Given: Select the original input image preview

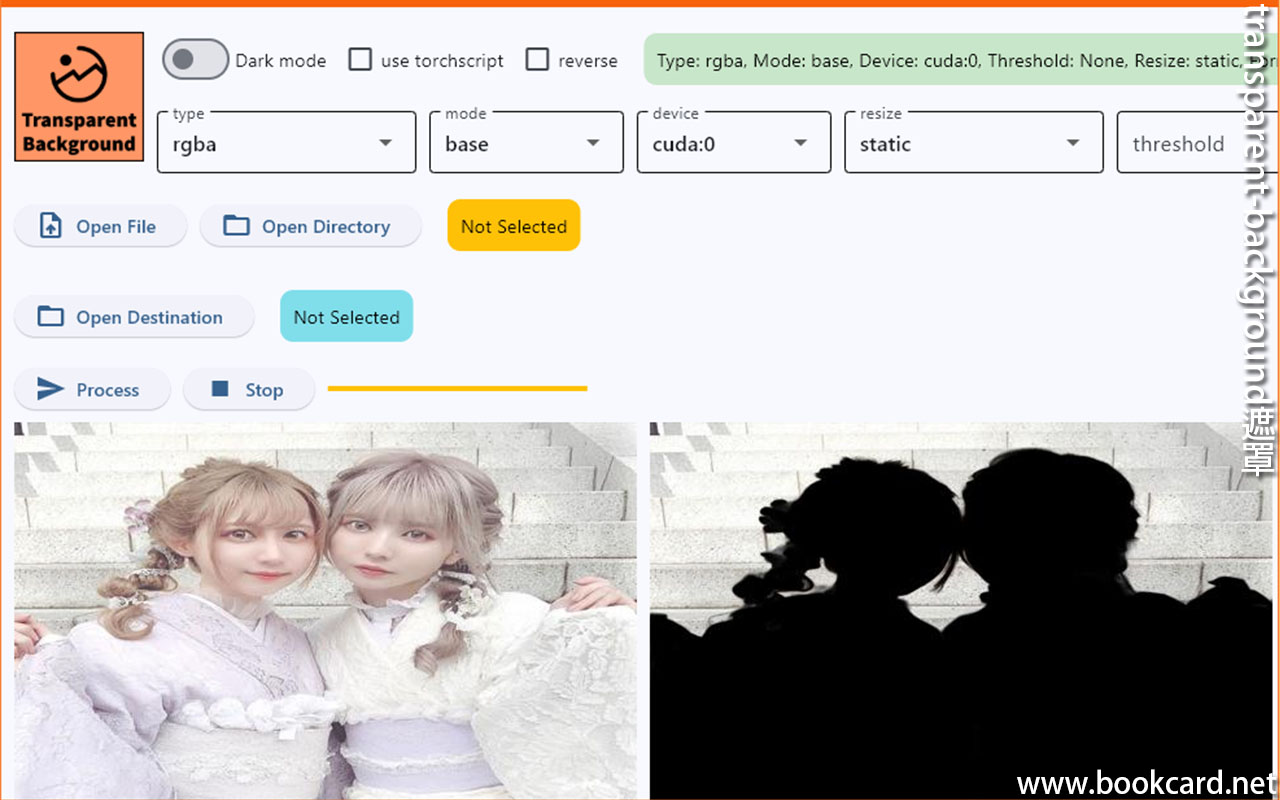Looking at the screenshot, I should click(x=325, y=610).
